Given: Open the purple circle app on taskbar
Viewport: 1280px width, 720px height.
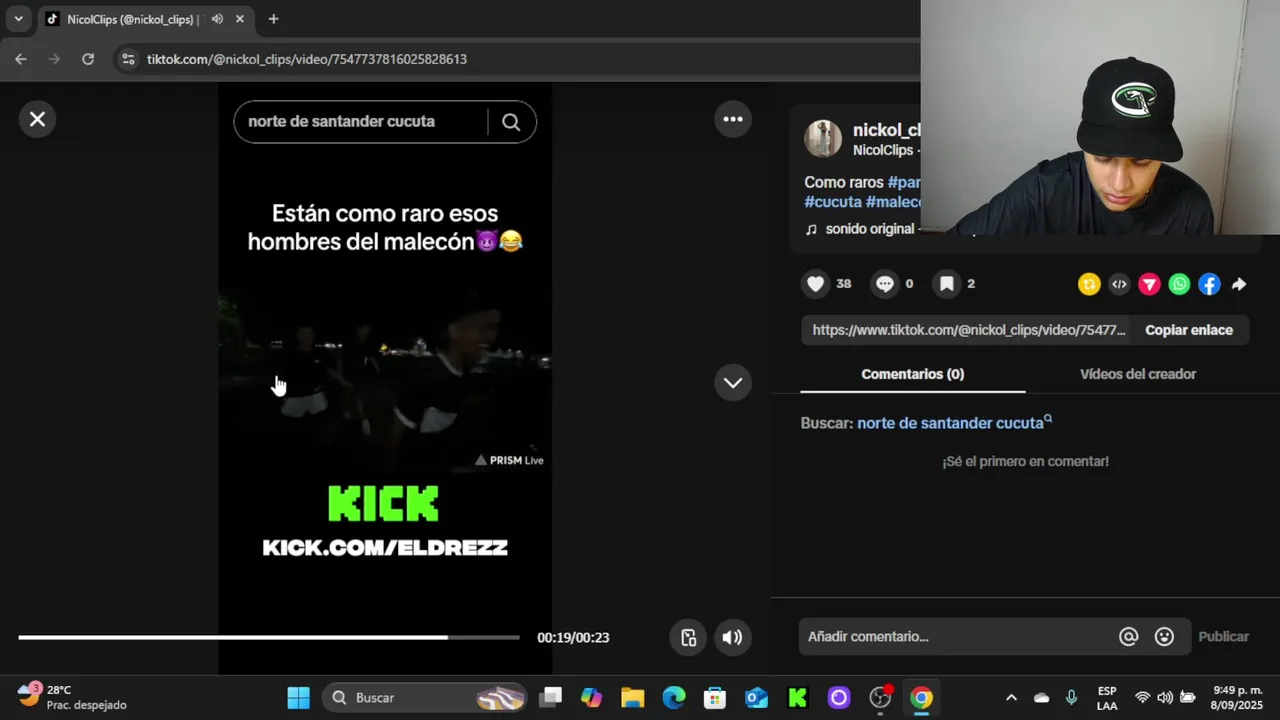Looking at the screenshot, I should click(x=838, y=697).
